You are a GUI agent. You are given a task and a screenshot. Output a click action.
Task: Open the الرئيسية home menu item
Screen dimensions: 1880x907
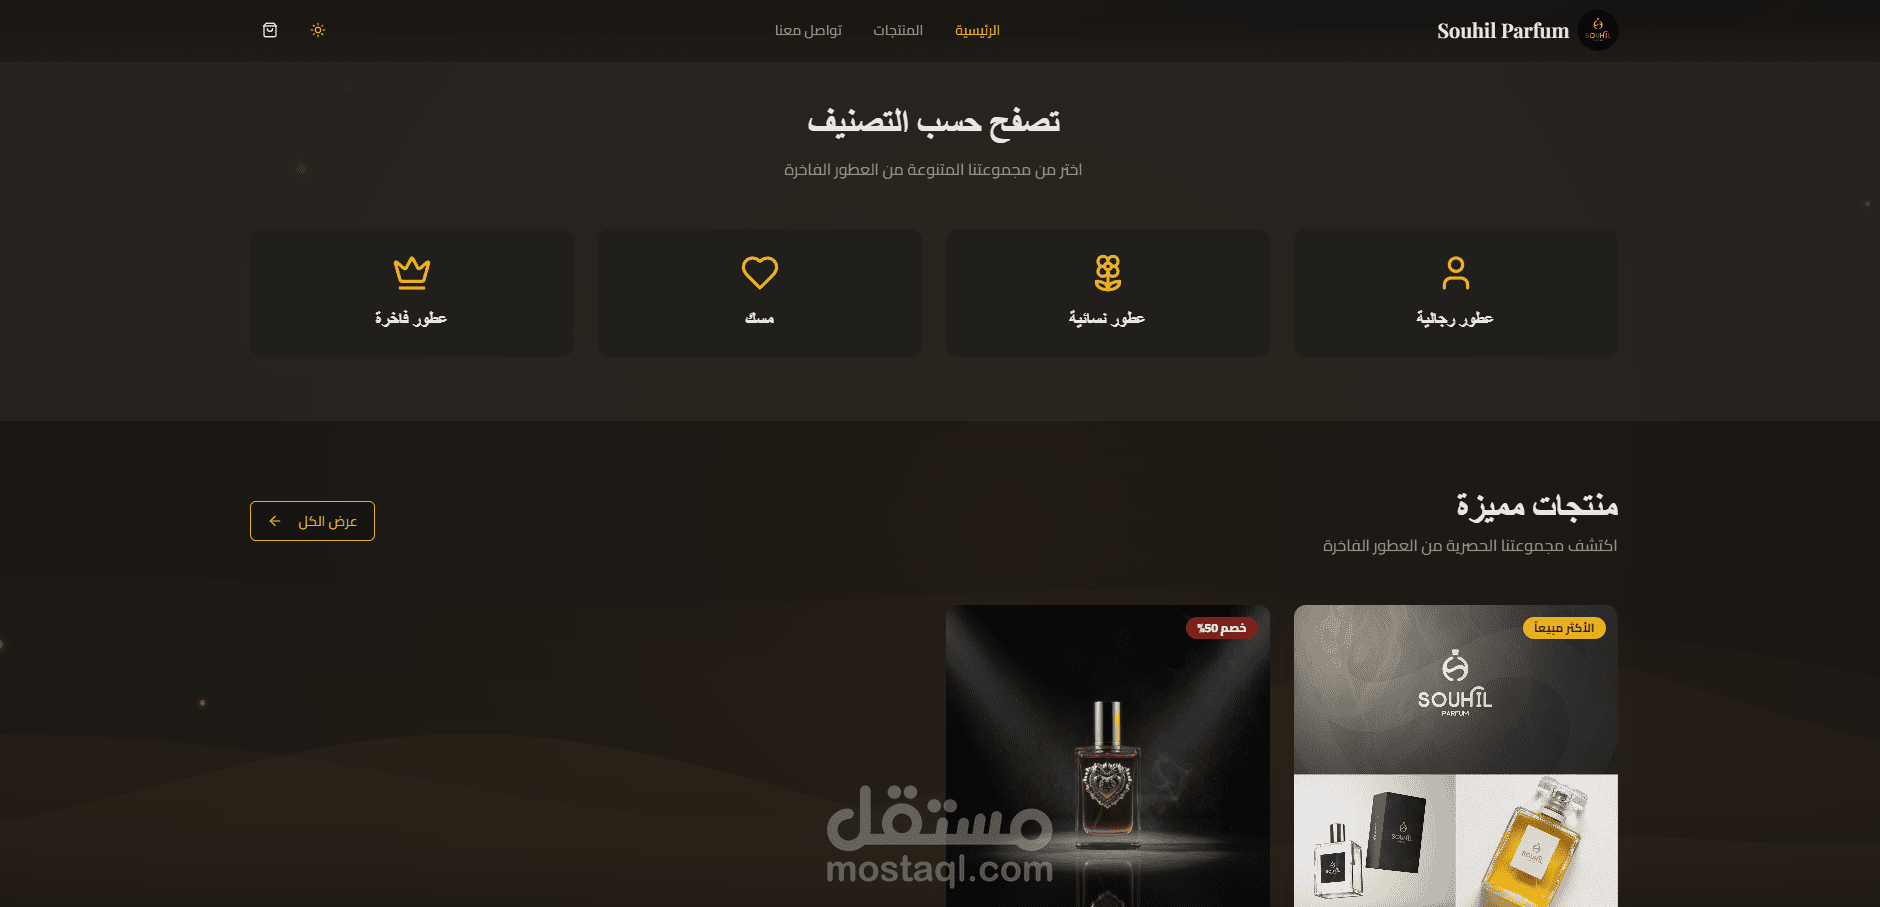click(x=977, y=30)
